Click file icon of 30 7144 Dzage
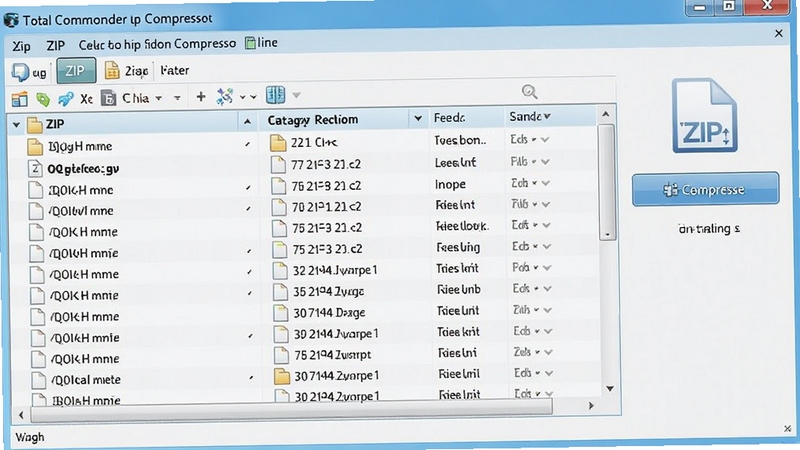800x450 pixels. pyautogui.click(x=281, y=312)
